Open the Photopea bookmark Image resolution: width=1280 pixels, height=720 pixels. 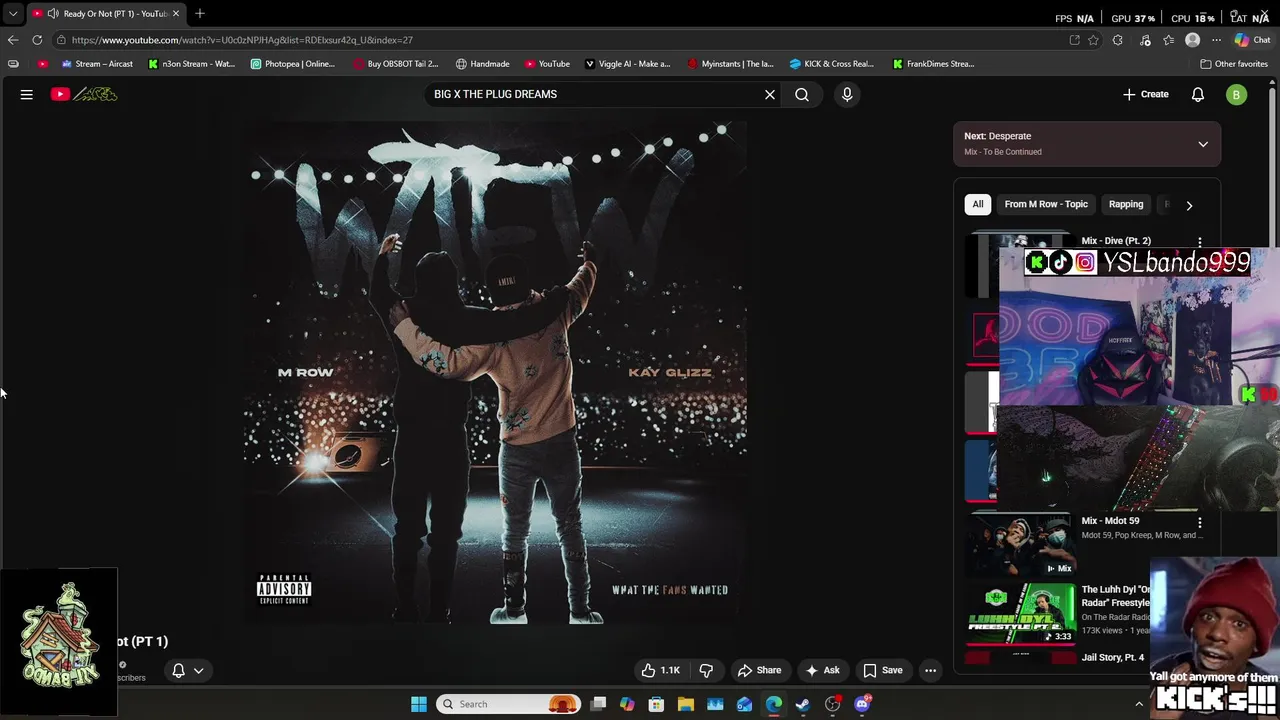pos(293,64)
